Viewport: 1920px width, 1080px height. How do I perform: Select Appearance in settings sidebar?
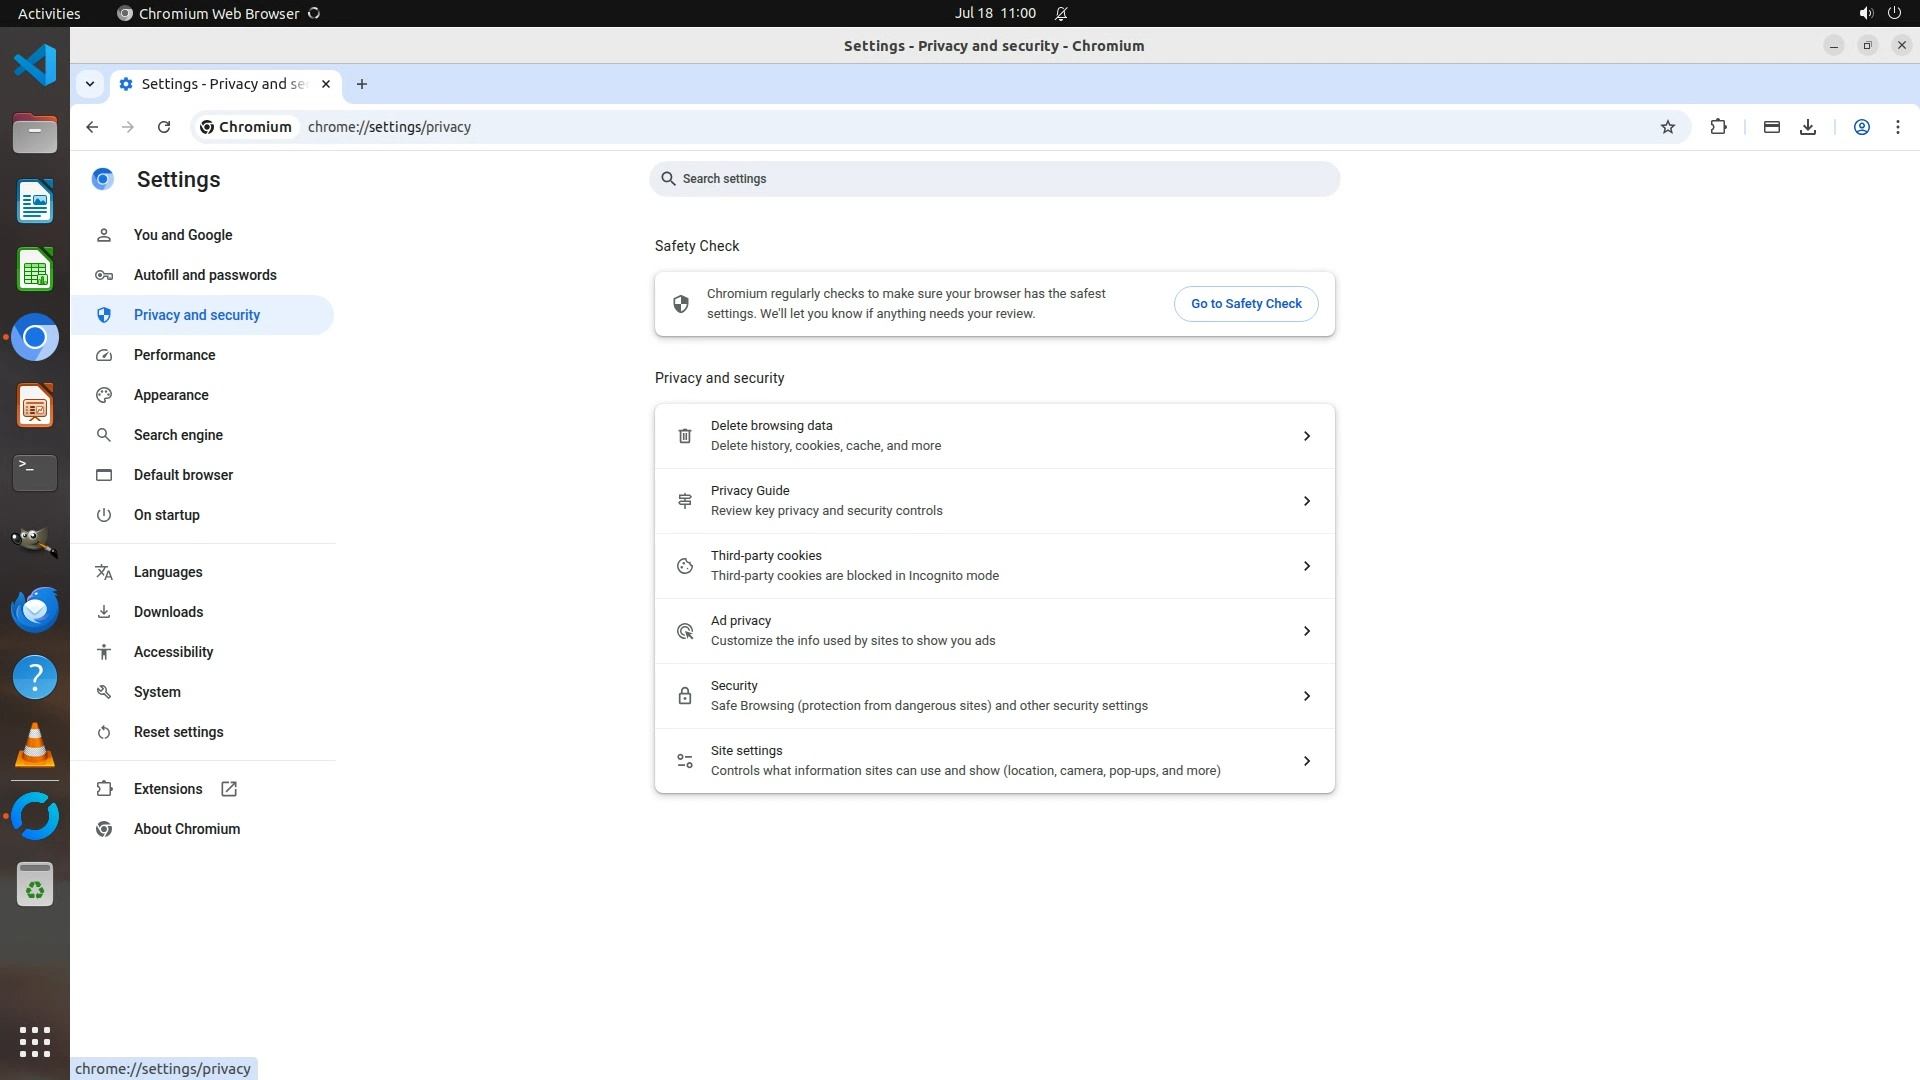pyautogui.click(x=171, y=395)
